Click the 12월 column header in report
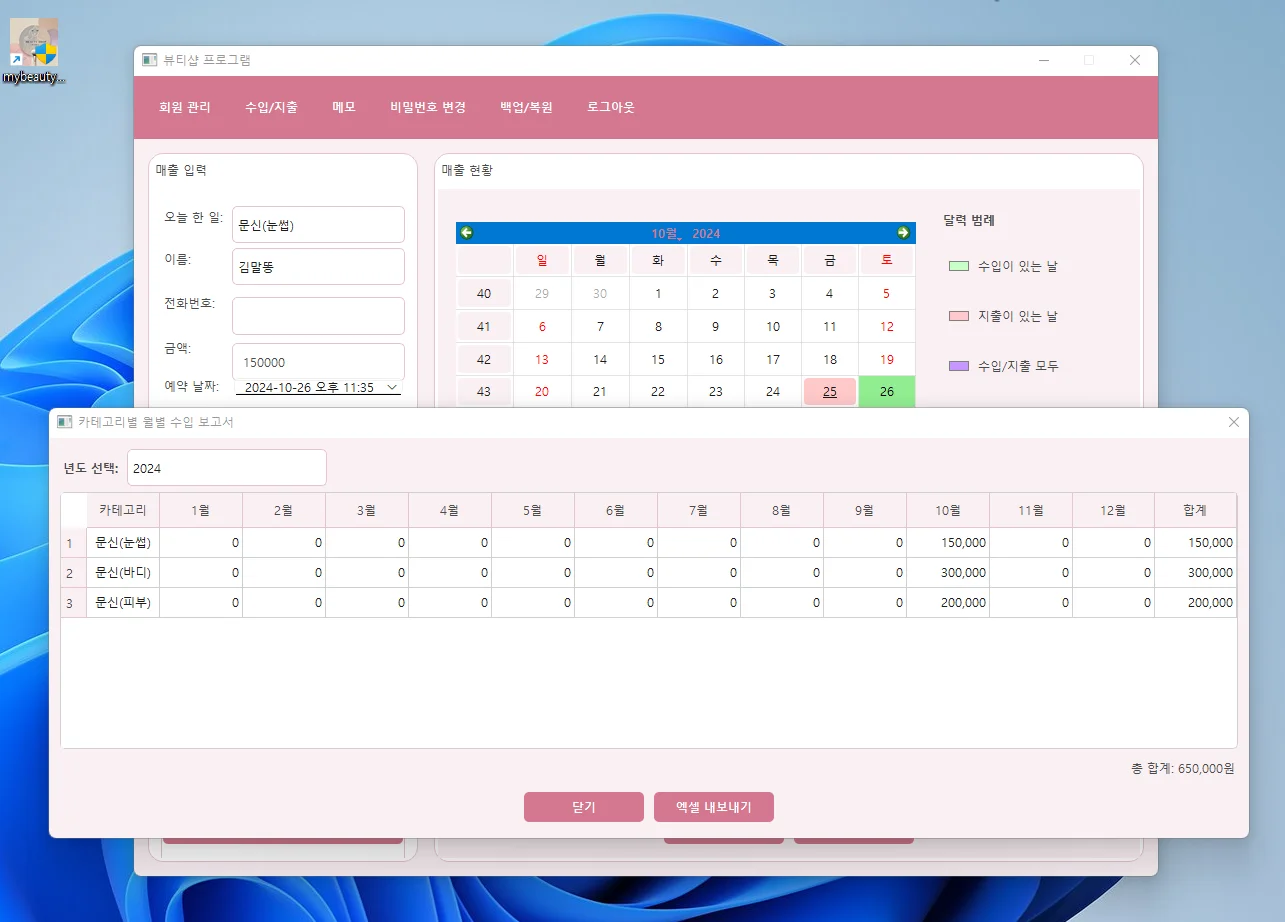The image size is (1285, 922). coord(1114,510)
